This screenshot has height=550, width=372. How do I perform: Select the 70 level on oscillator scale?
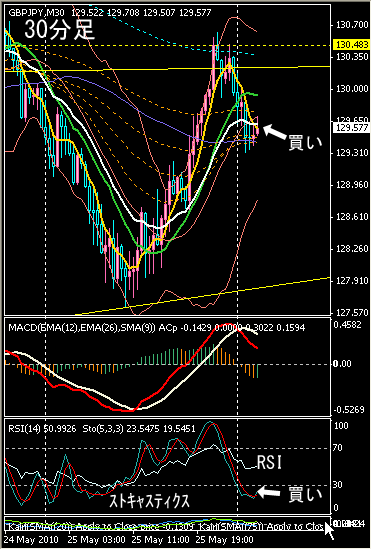tap(338, 448)
